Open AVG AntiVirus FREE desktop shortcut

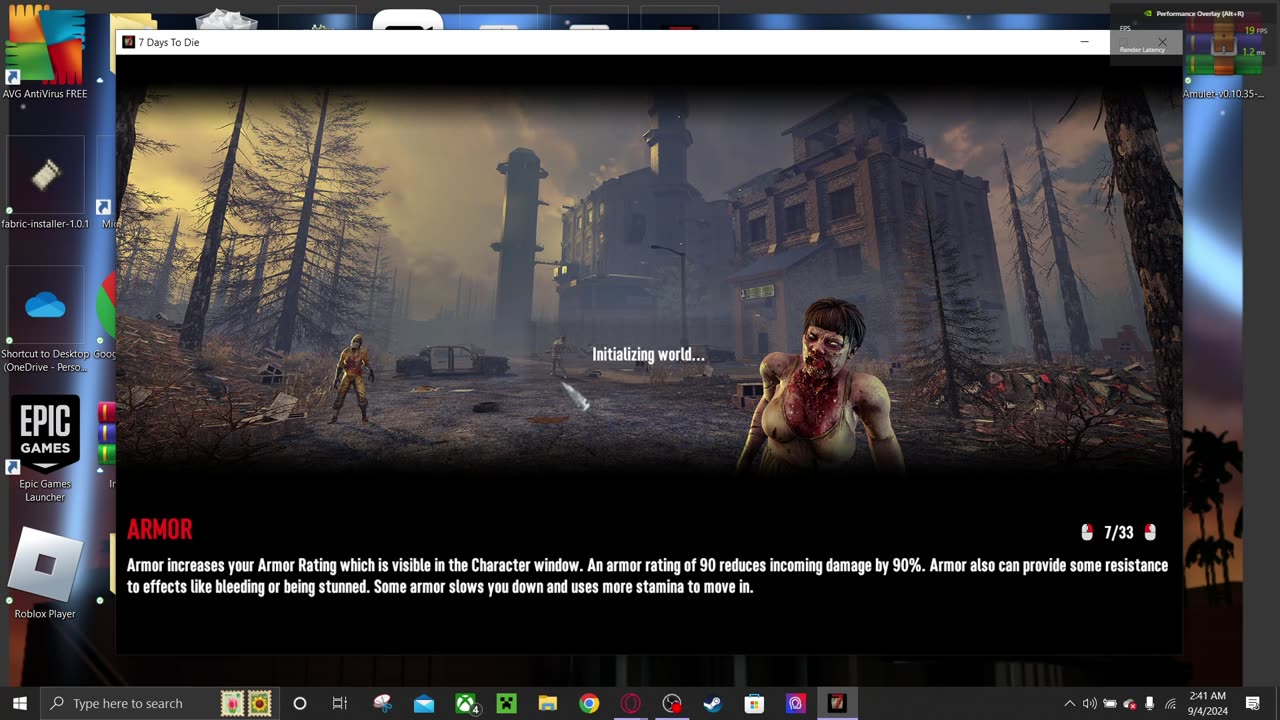(x=45, y=52)
